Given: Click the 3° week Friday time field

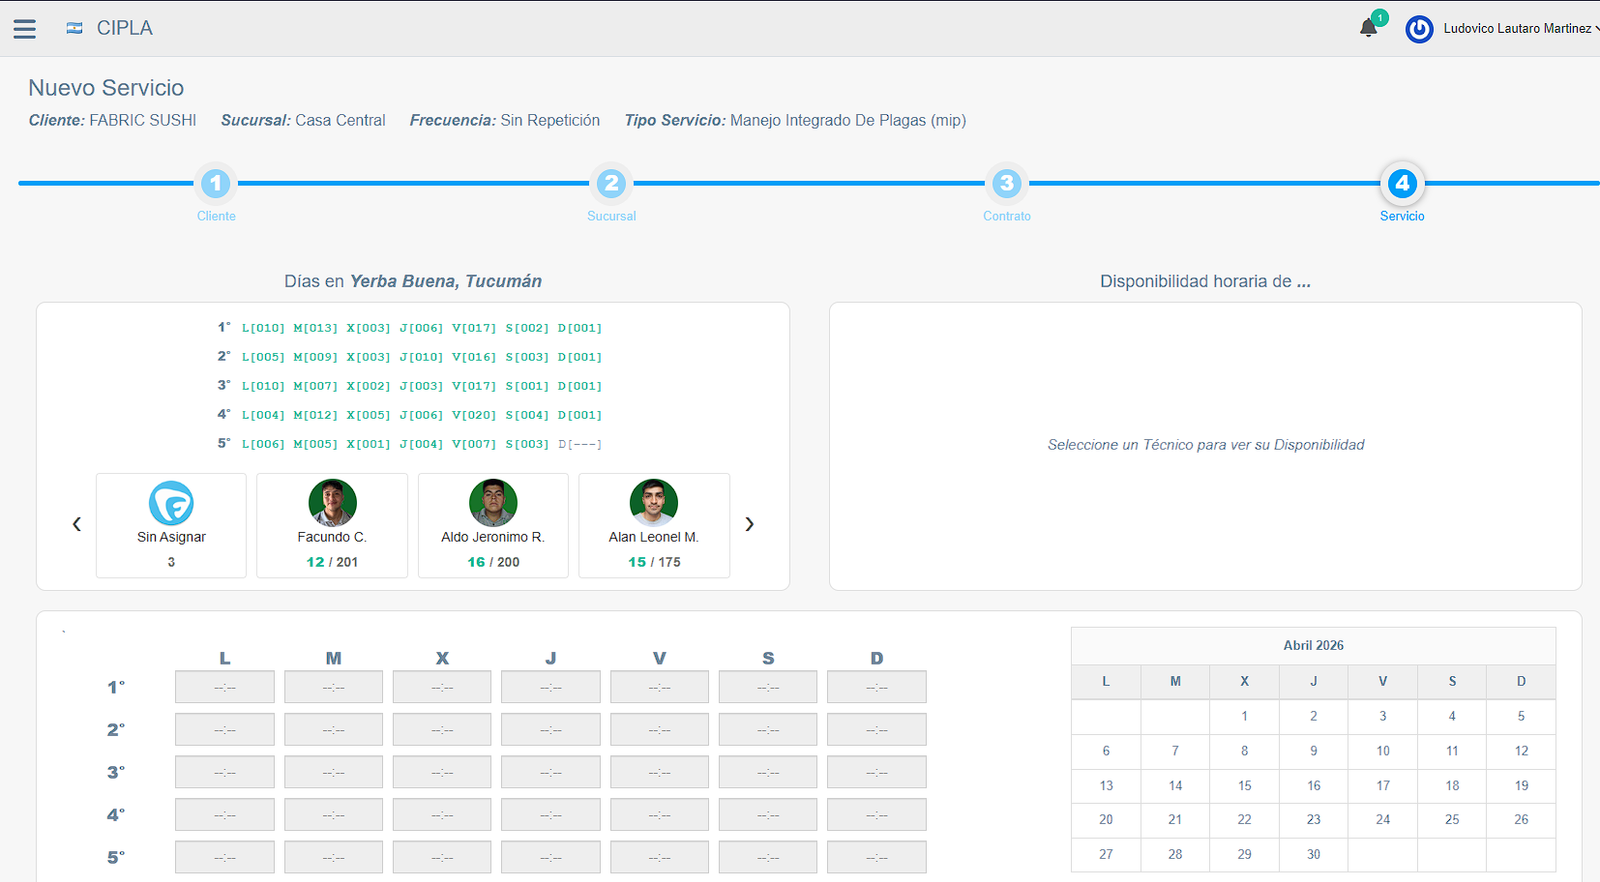Looking at the screenshot, I should coord(659,772).
